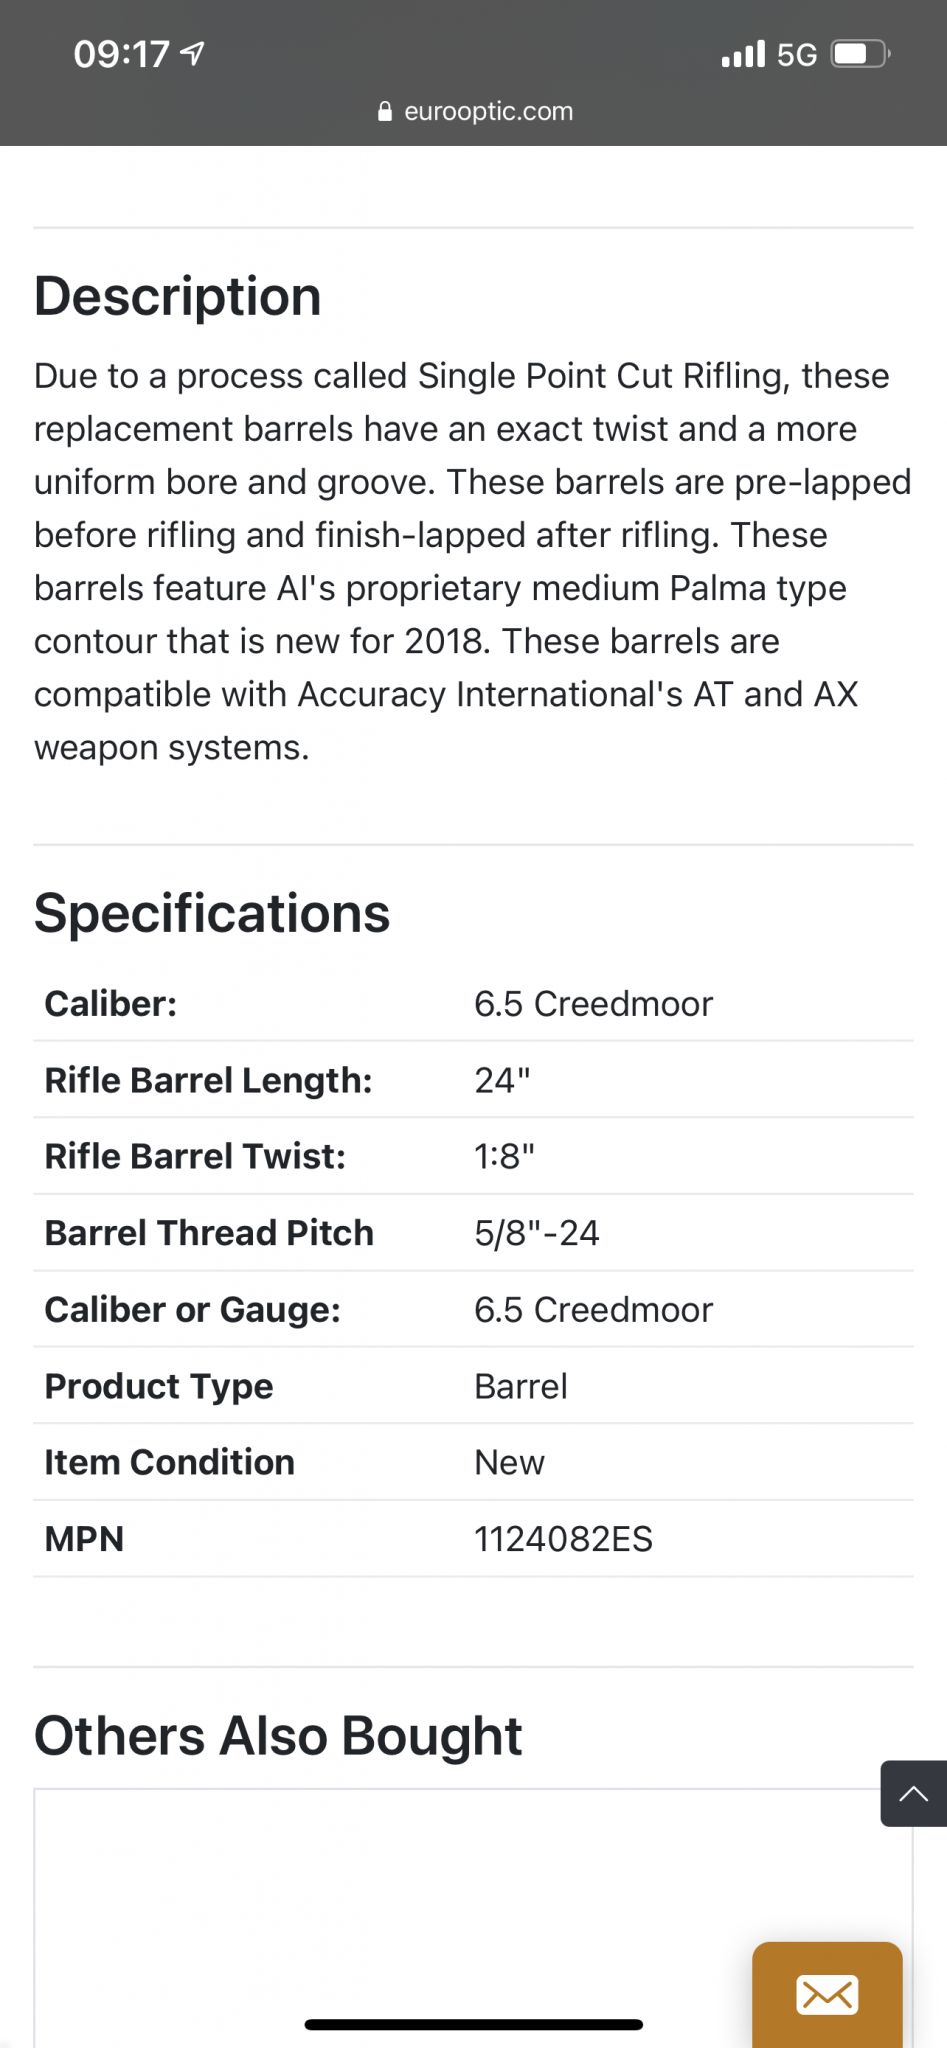Screen dimensions: 947x2048
Task: Tap the battery indicator icon
Action: point(860,53)
